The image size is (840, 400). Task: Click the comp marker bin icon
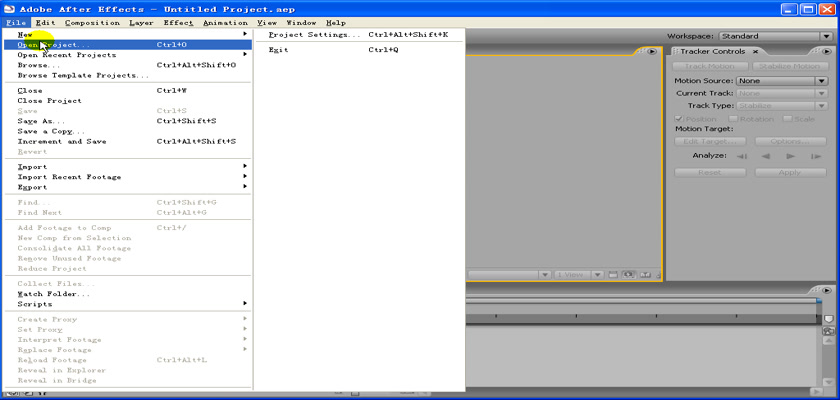pos(829,319)
